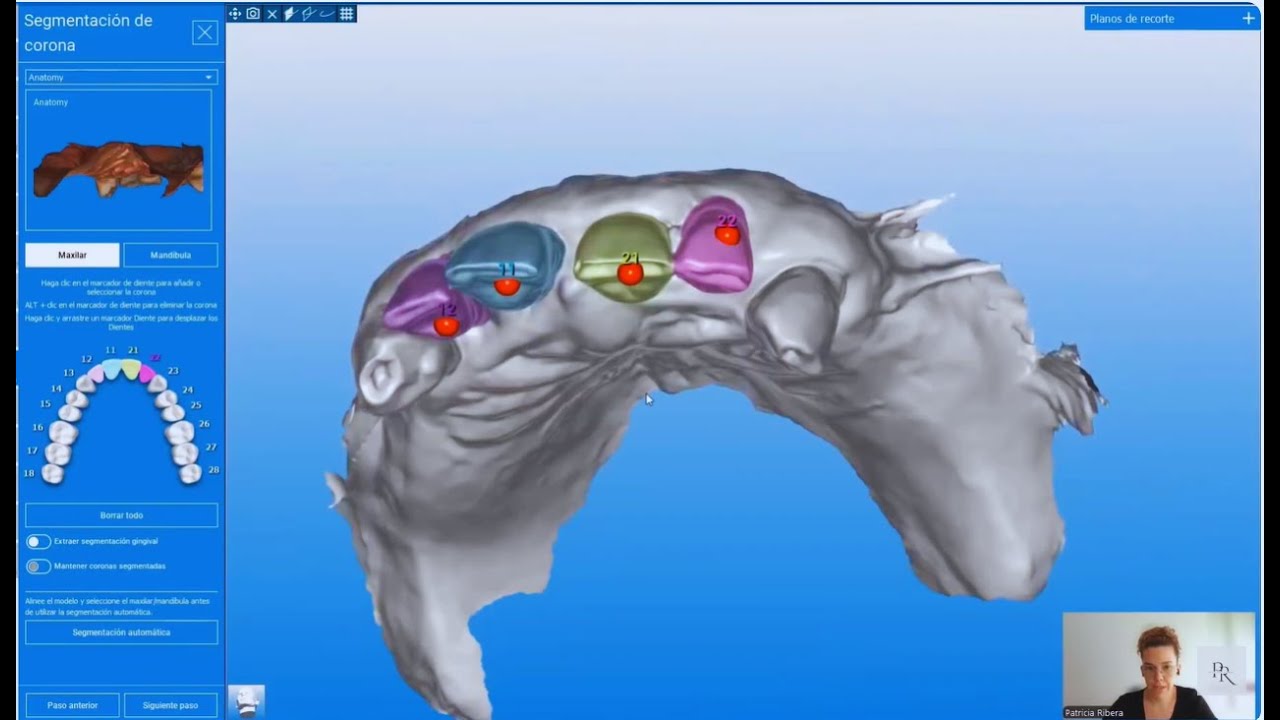
Task: Select tooth 18 in the dental chart
Action: [53, 474]
